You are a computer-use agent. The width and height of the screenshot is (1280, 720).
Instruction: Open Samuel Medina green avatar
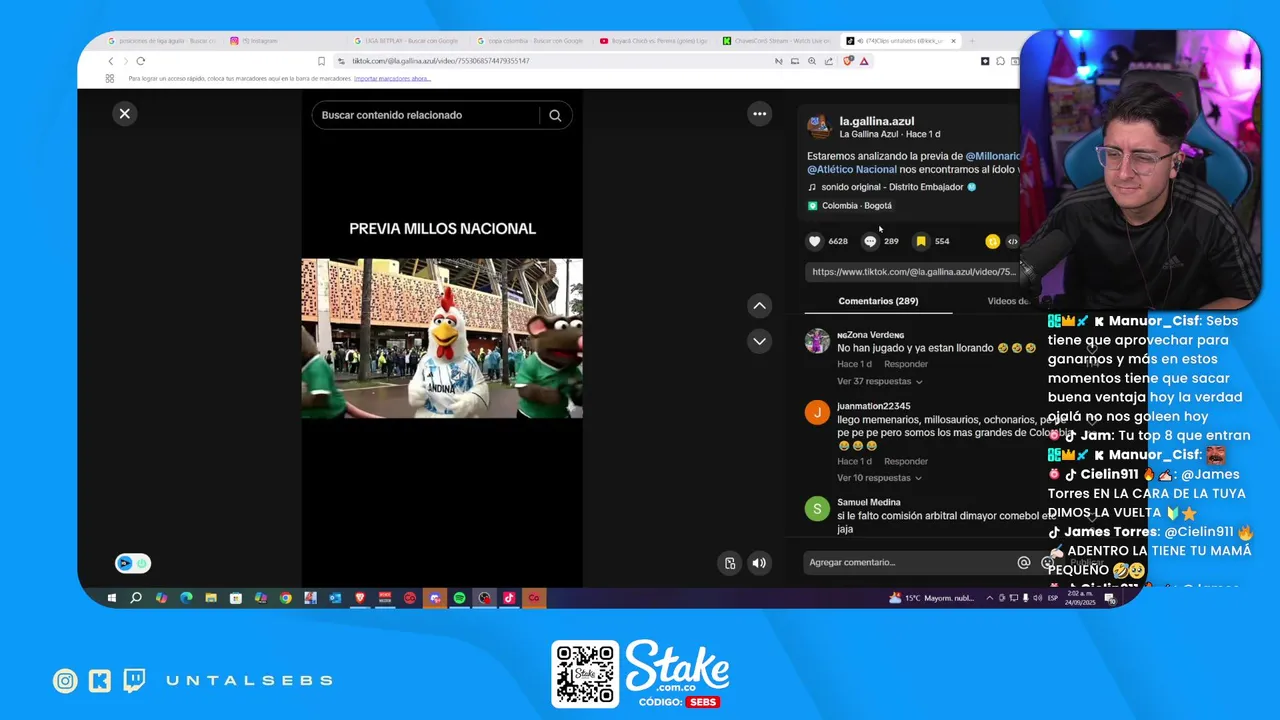(817, 508)
